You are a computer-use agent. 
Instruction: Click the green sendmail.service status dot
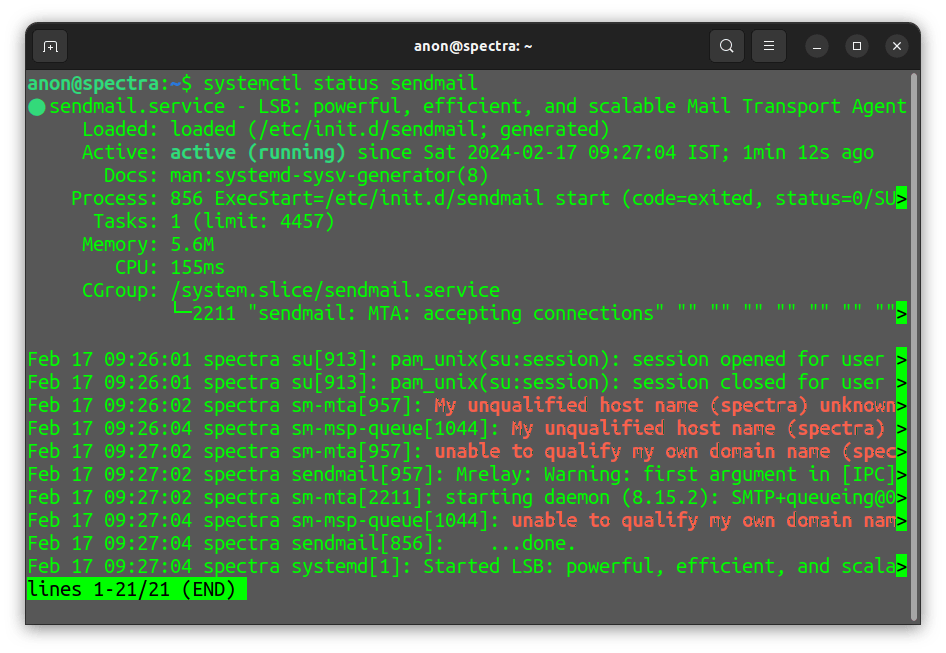pos(37,107)
